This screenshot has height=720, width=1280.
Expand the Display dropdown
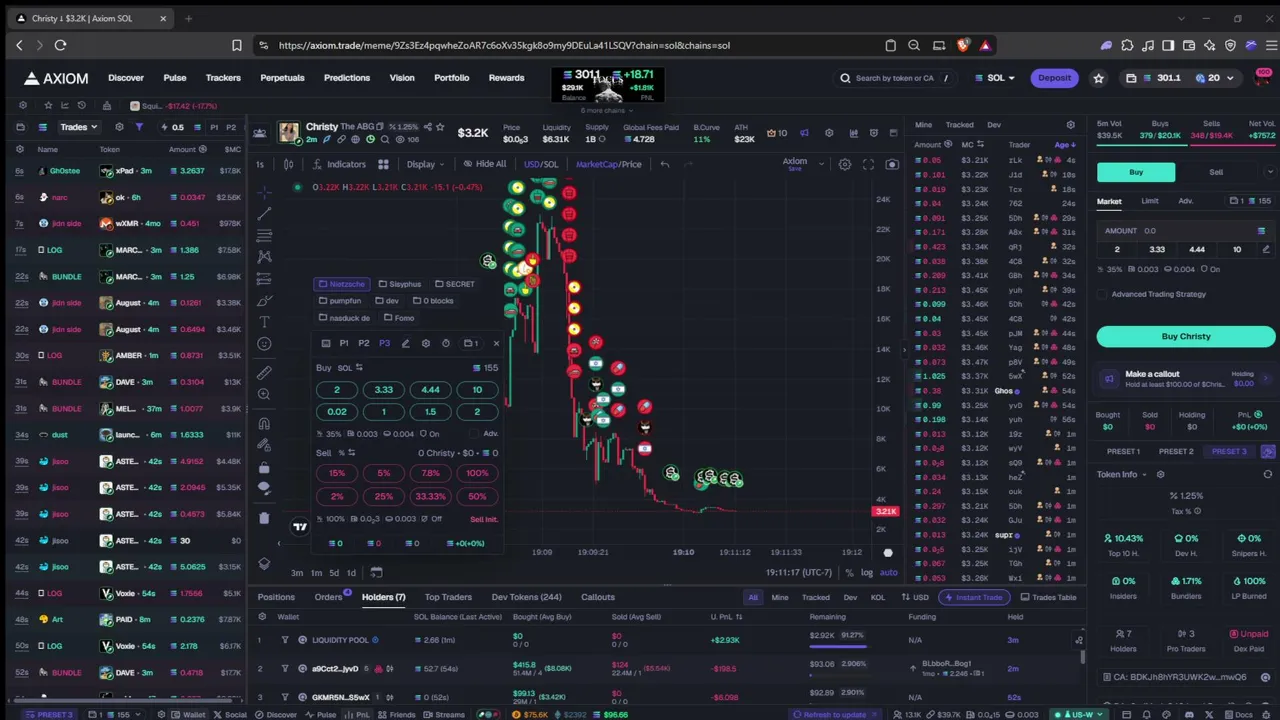[426, 164]
